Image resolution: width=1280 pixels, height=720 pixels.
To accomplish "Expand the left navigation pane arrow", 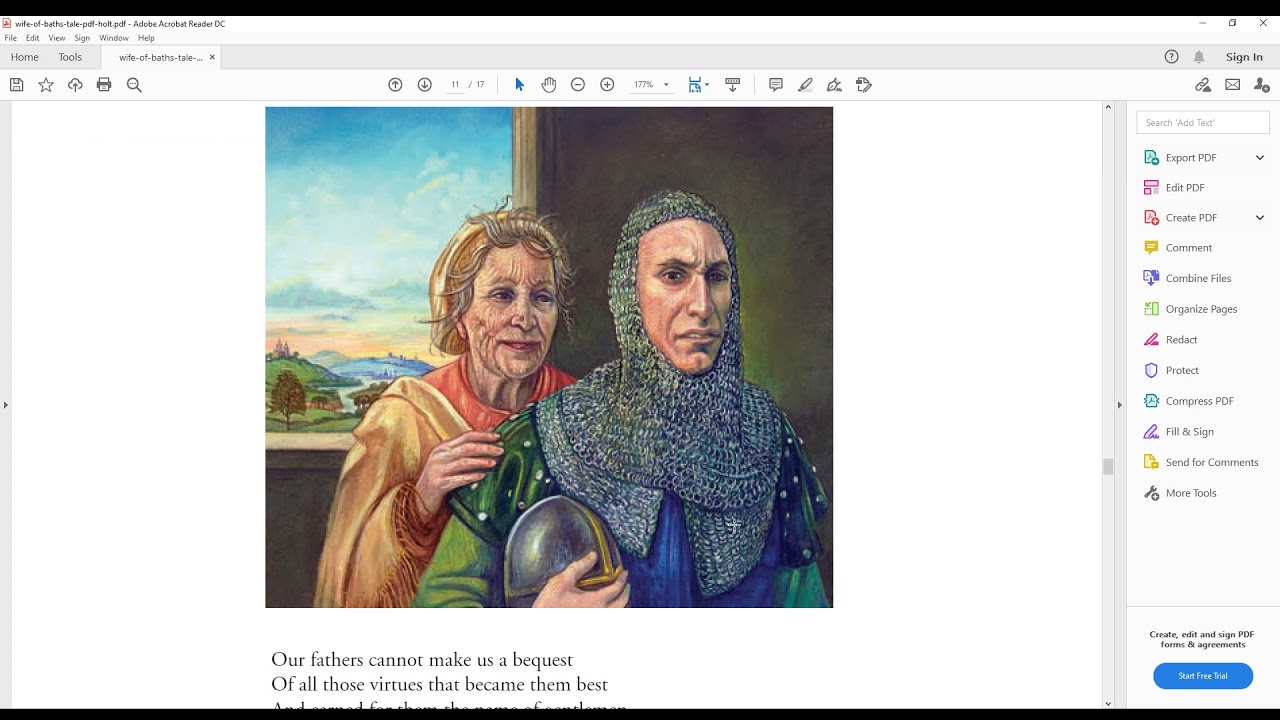I will (x=6, y=405).
